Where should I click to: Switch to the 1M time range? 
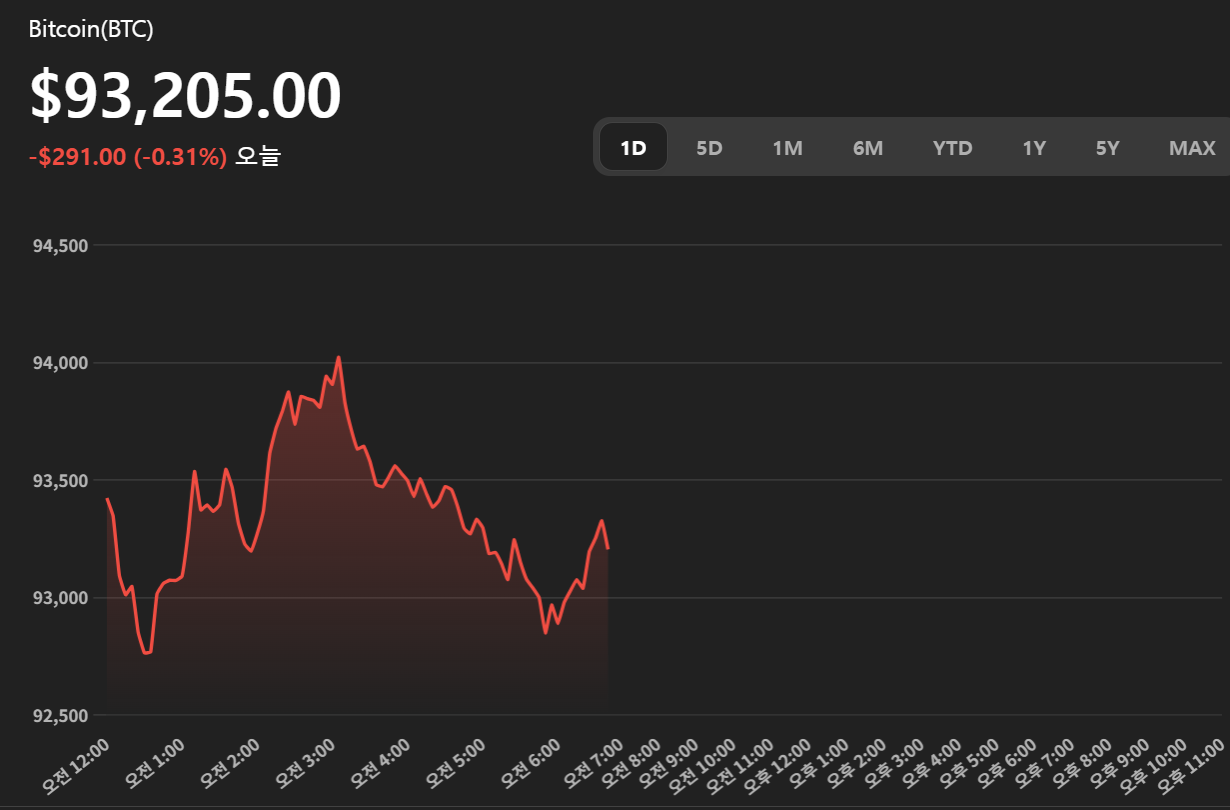point(788,148)
